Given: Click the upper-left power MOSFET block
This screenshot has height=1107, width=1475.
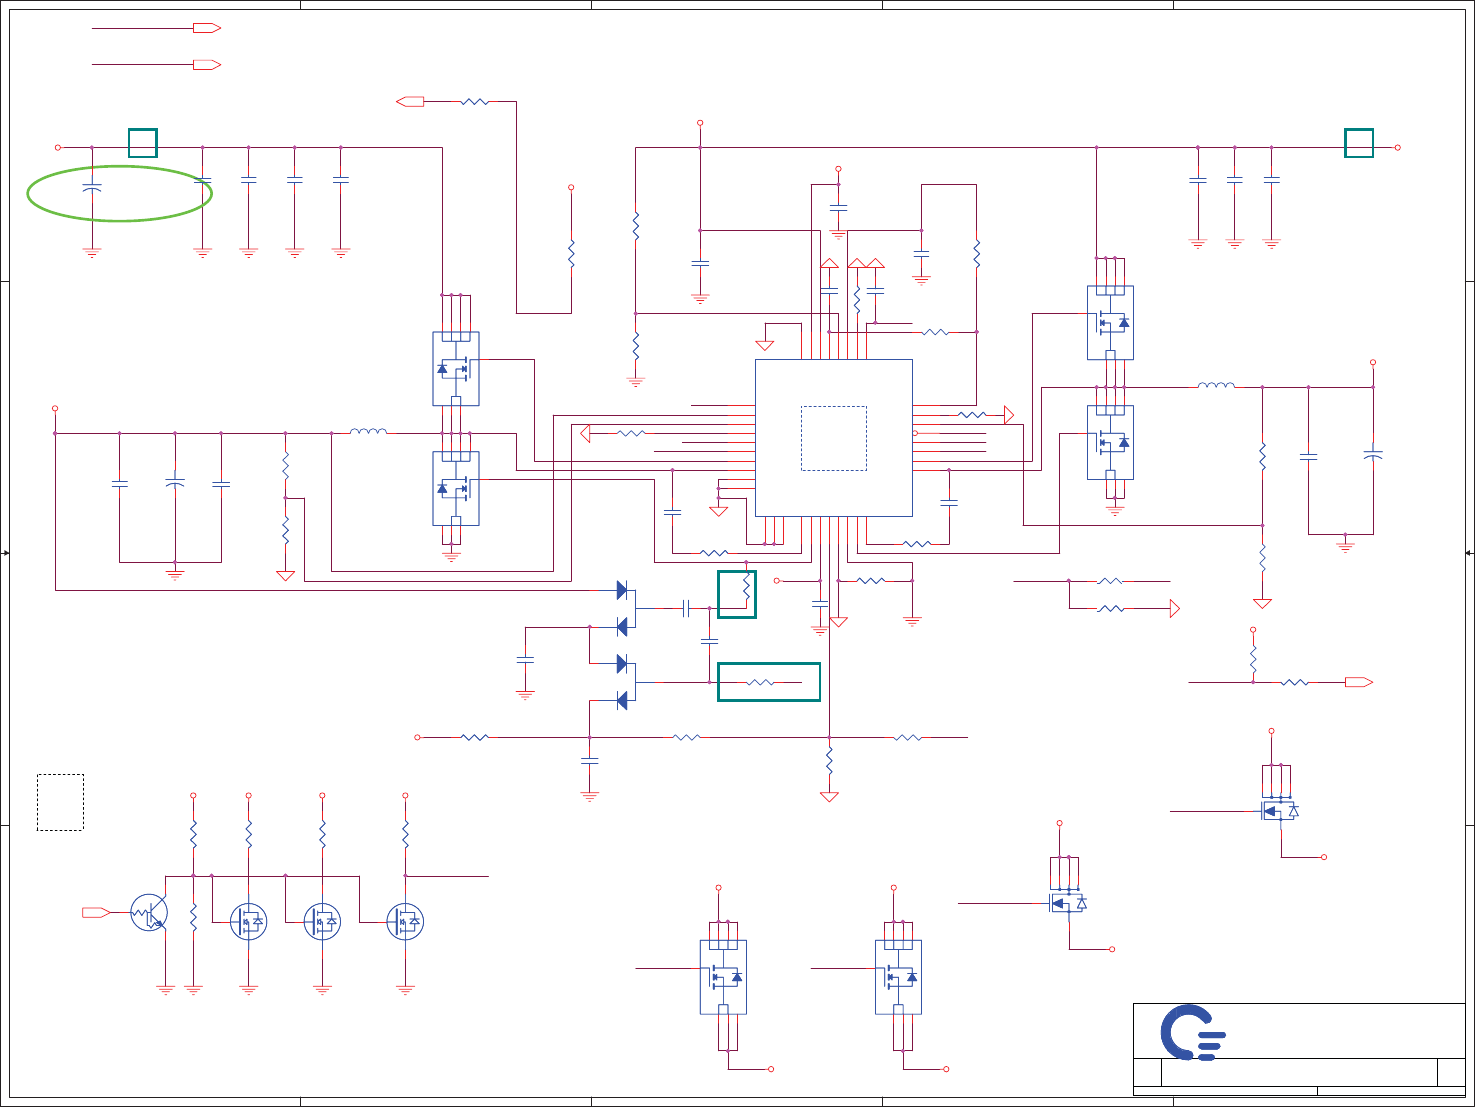Looking at the screenshot, I should coord(456,369).
